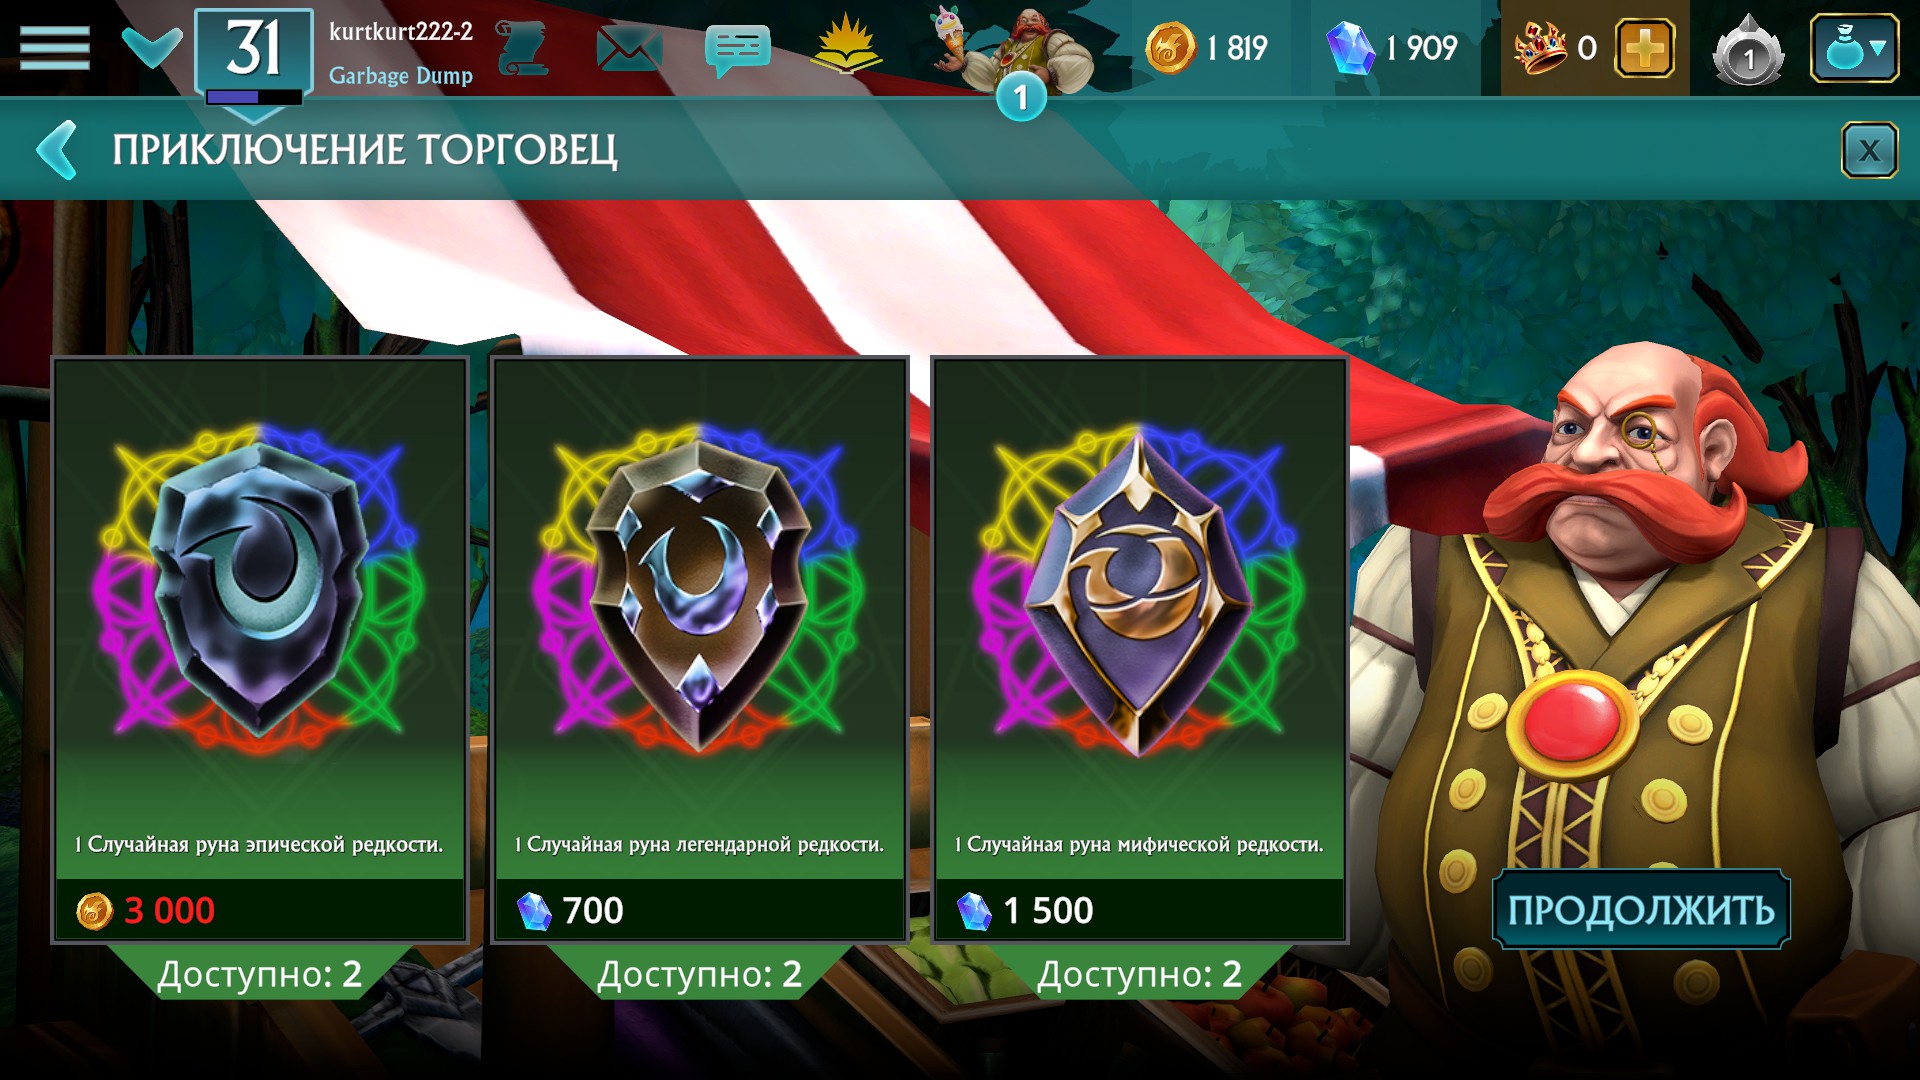Select the legendary rarity rune card
Viewport: 1920px width, 1080px height.
[x=700, y=650]
